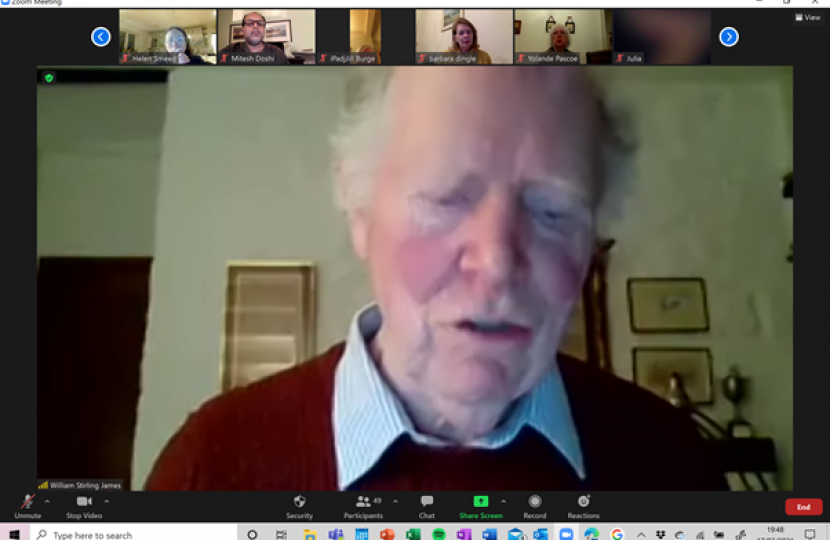The height and width of the screenshot is (540, 830).
Task: Stop Video camera
Action: (x=84, y=505)
